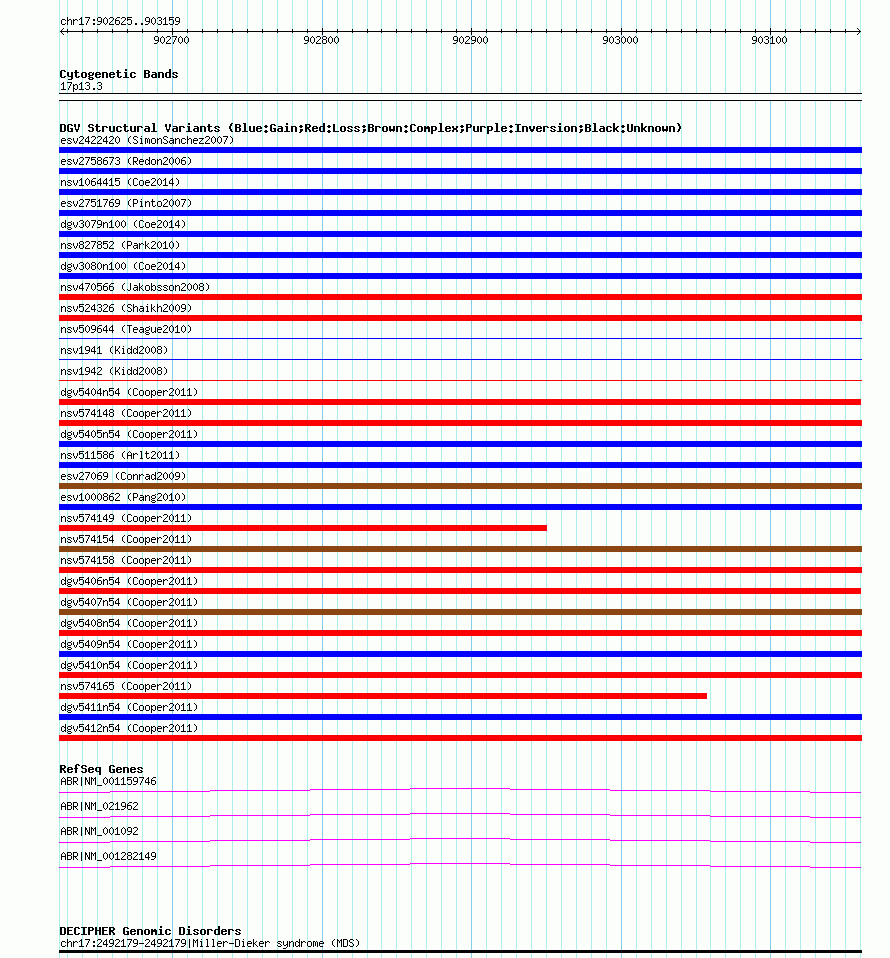Click the ABR|NM_021962 gene label
Viewport: 890px width, 958px height.
click(99, 806)
